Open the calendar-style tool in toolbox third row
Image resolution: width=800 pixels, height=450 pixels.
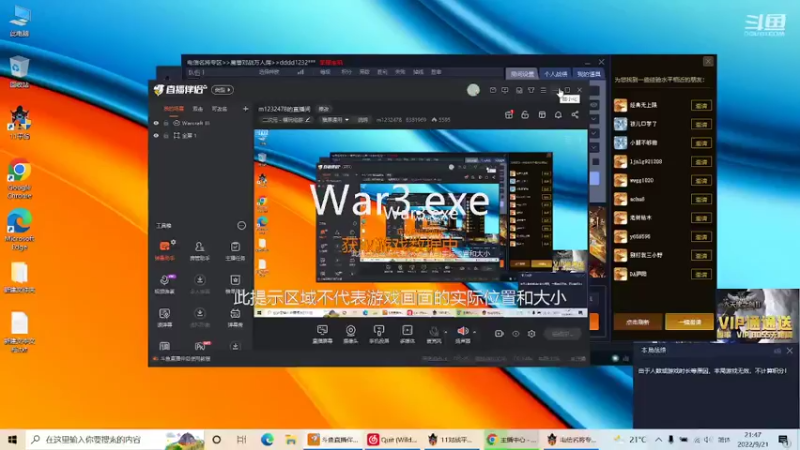[235, 317]
